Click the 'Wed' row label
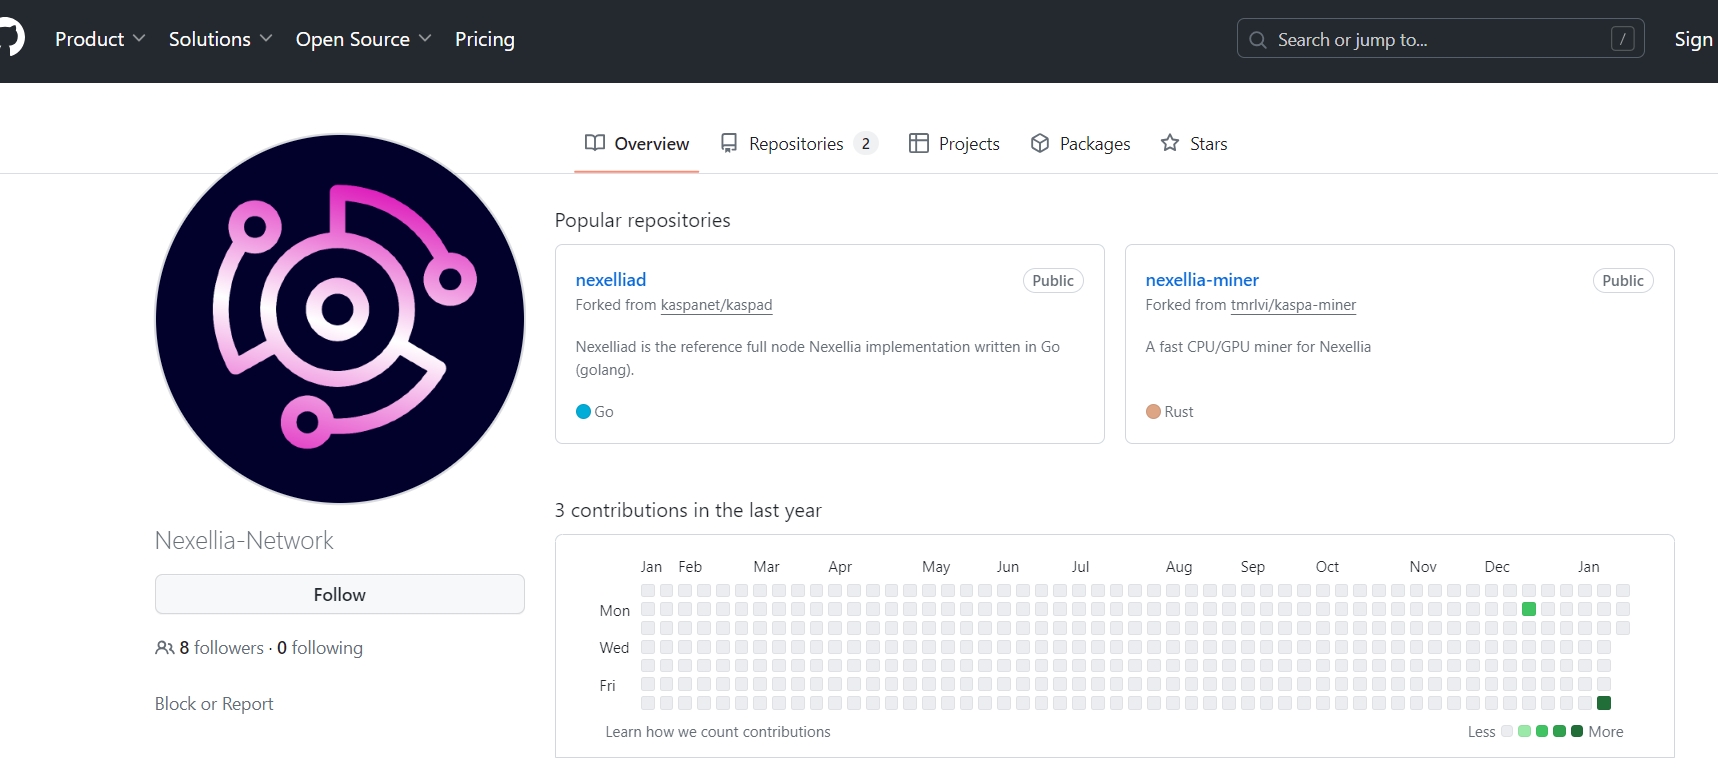 click(614, 647)
